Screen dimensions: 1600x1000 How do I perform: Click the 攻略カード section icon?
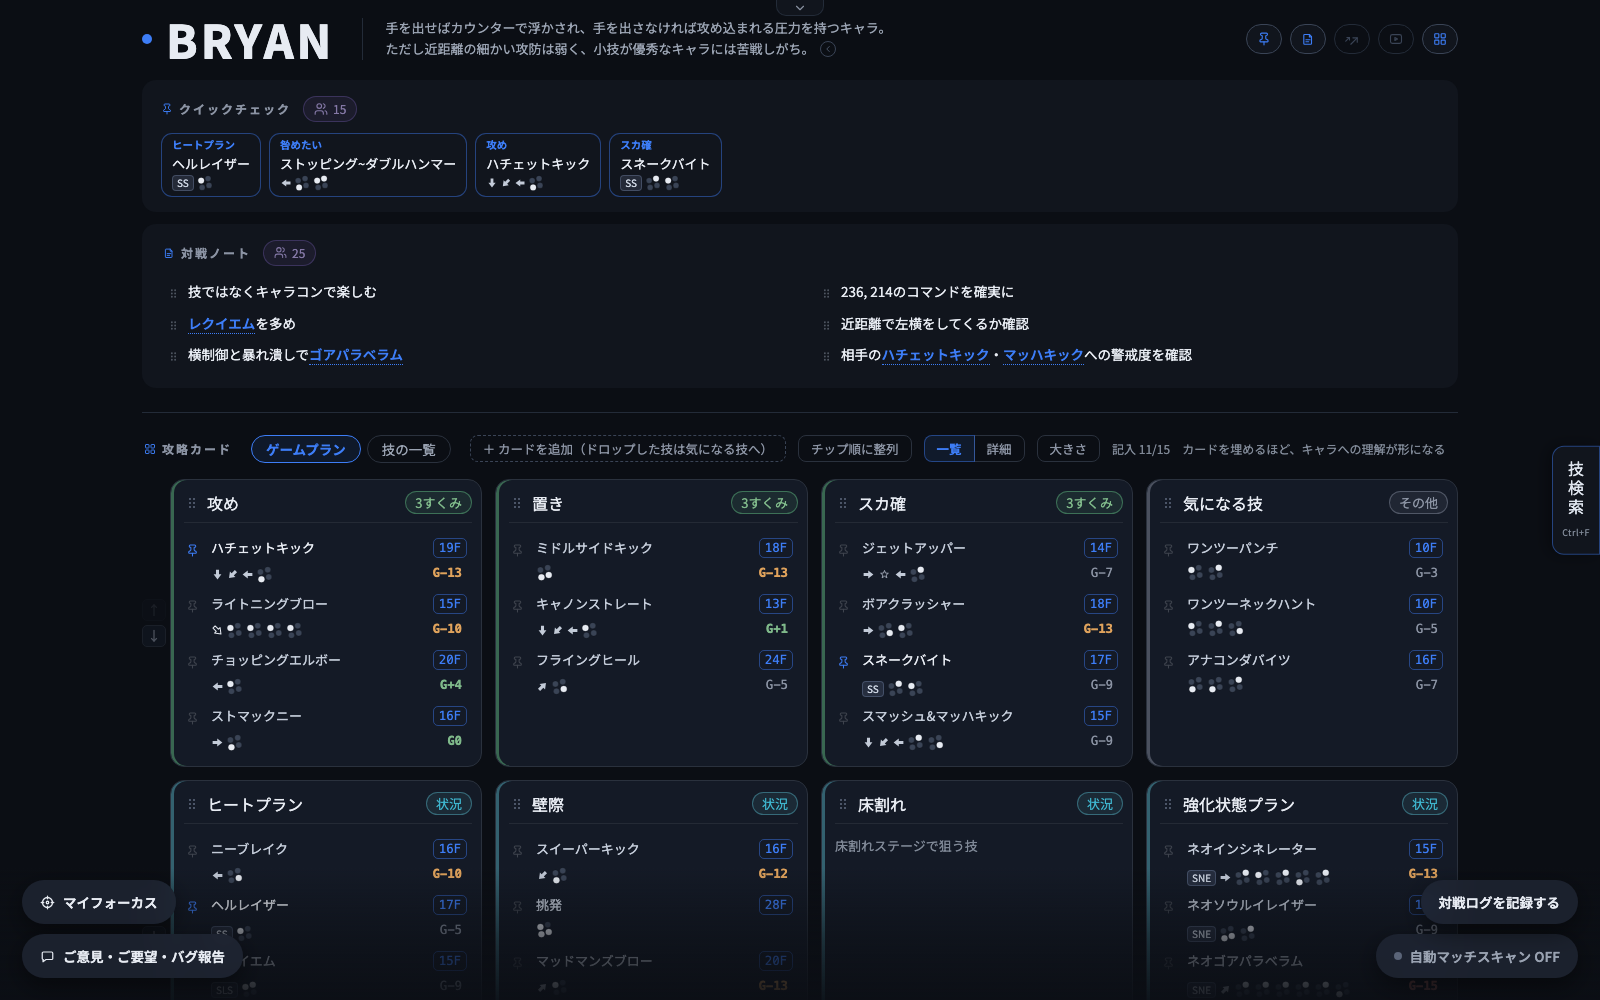[x=150, y=449]
